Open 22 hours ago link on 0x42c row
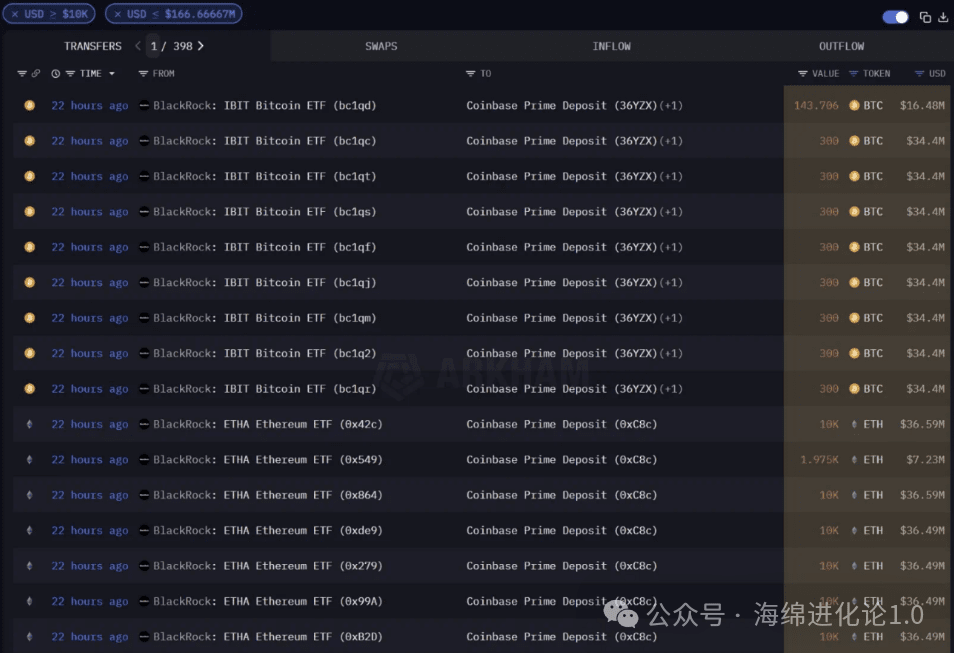 tap(89, 424)
